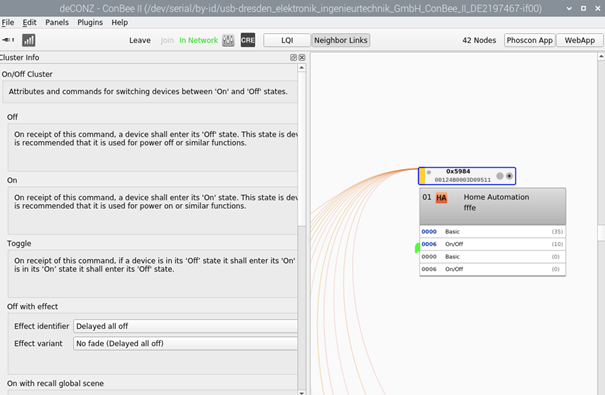
Task: Click the large gray circle on node 0x5984
Action: coord(500,176)
